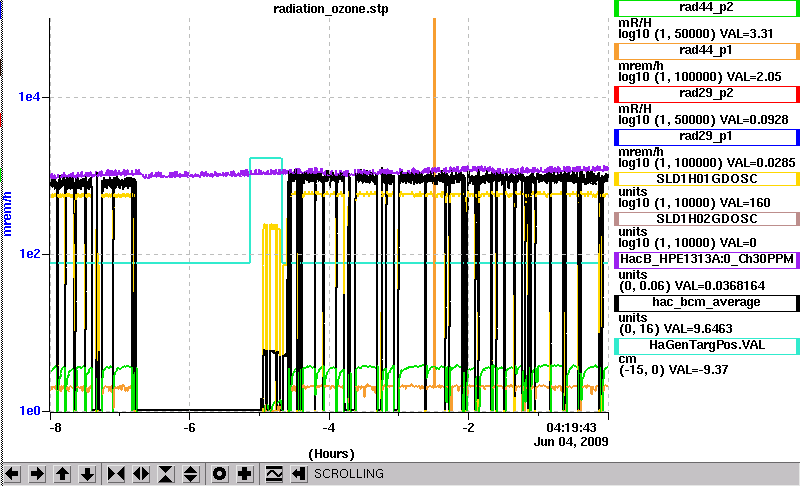Click the VAL=0.0368164 readout

(720, 286)
